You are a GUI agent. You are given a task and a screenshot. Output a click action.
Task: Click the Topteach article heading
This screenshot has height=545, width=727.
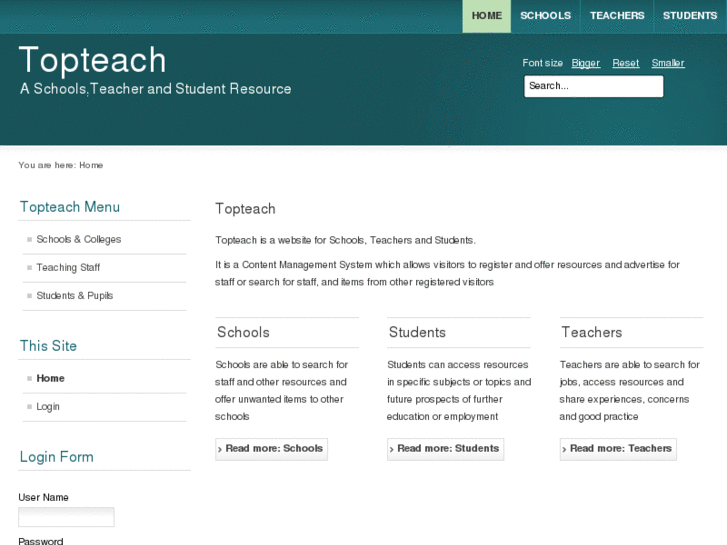[x=245, y=209]
